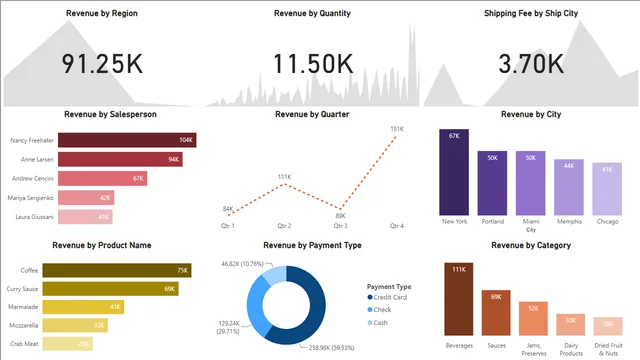Select the Nancy Freehafer 104K bar

coord(127,140)
